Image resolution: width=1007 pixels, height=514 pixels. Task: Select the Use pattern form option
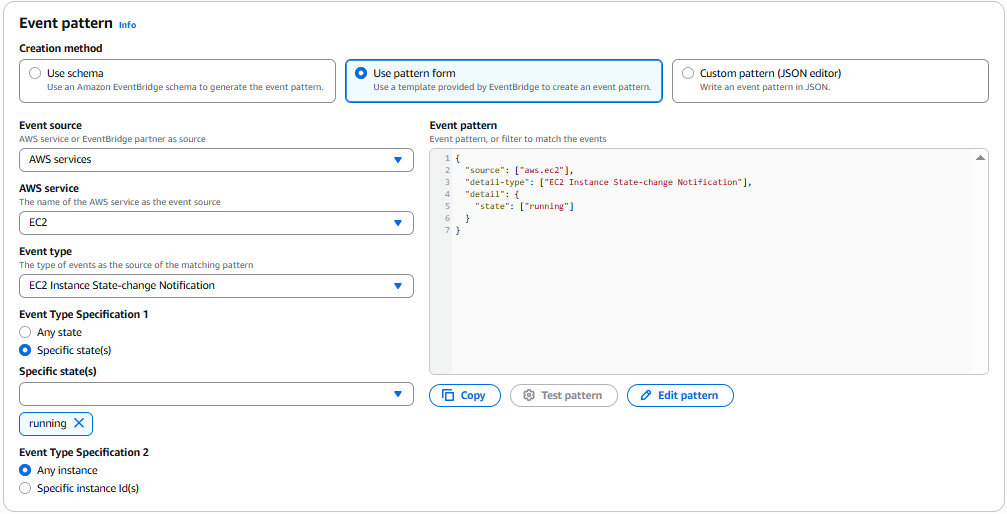click(x=361, y=73)
